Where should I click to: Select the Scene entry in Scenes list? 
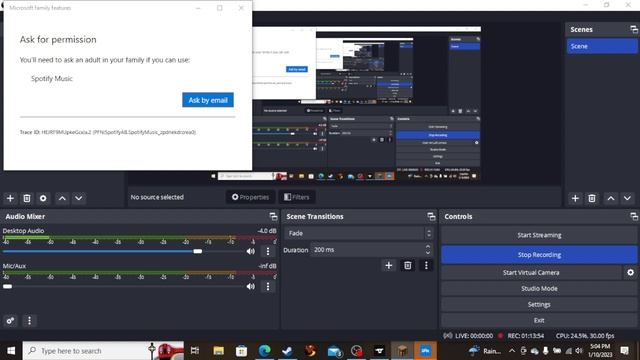tap(602, 46)
